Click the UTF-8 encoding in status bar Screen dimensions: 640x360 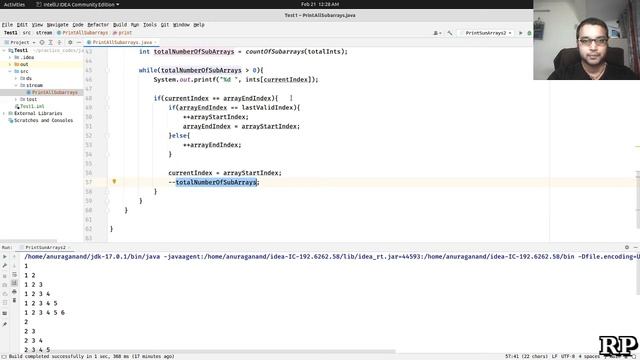click(568, 356)
